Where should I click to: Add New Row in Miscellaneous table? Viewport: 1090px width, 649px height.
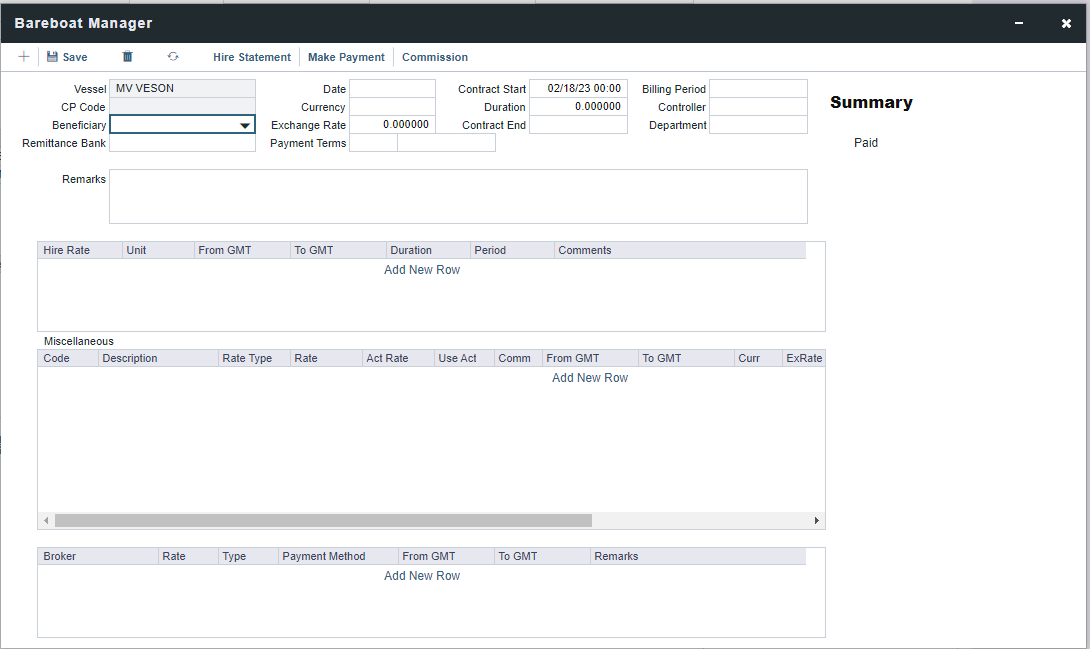coord(590,378)
